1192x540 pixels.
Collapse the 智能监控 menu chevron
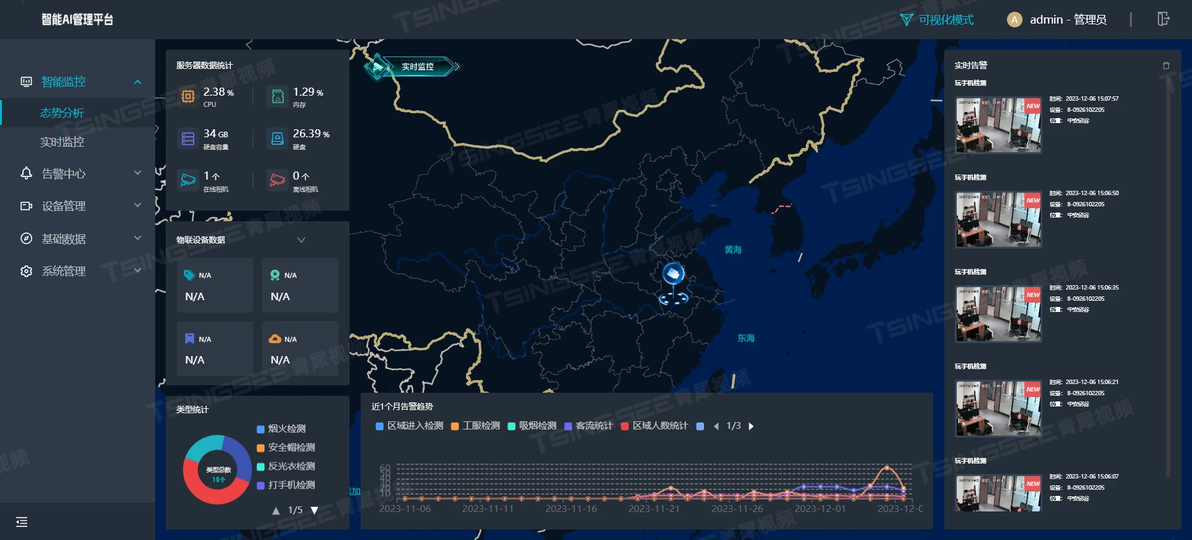point(138,81)
